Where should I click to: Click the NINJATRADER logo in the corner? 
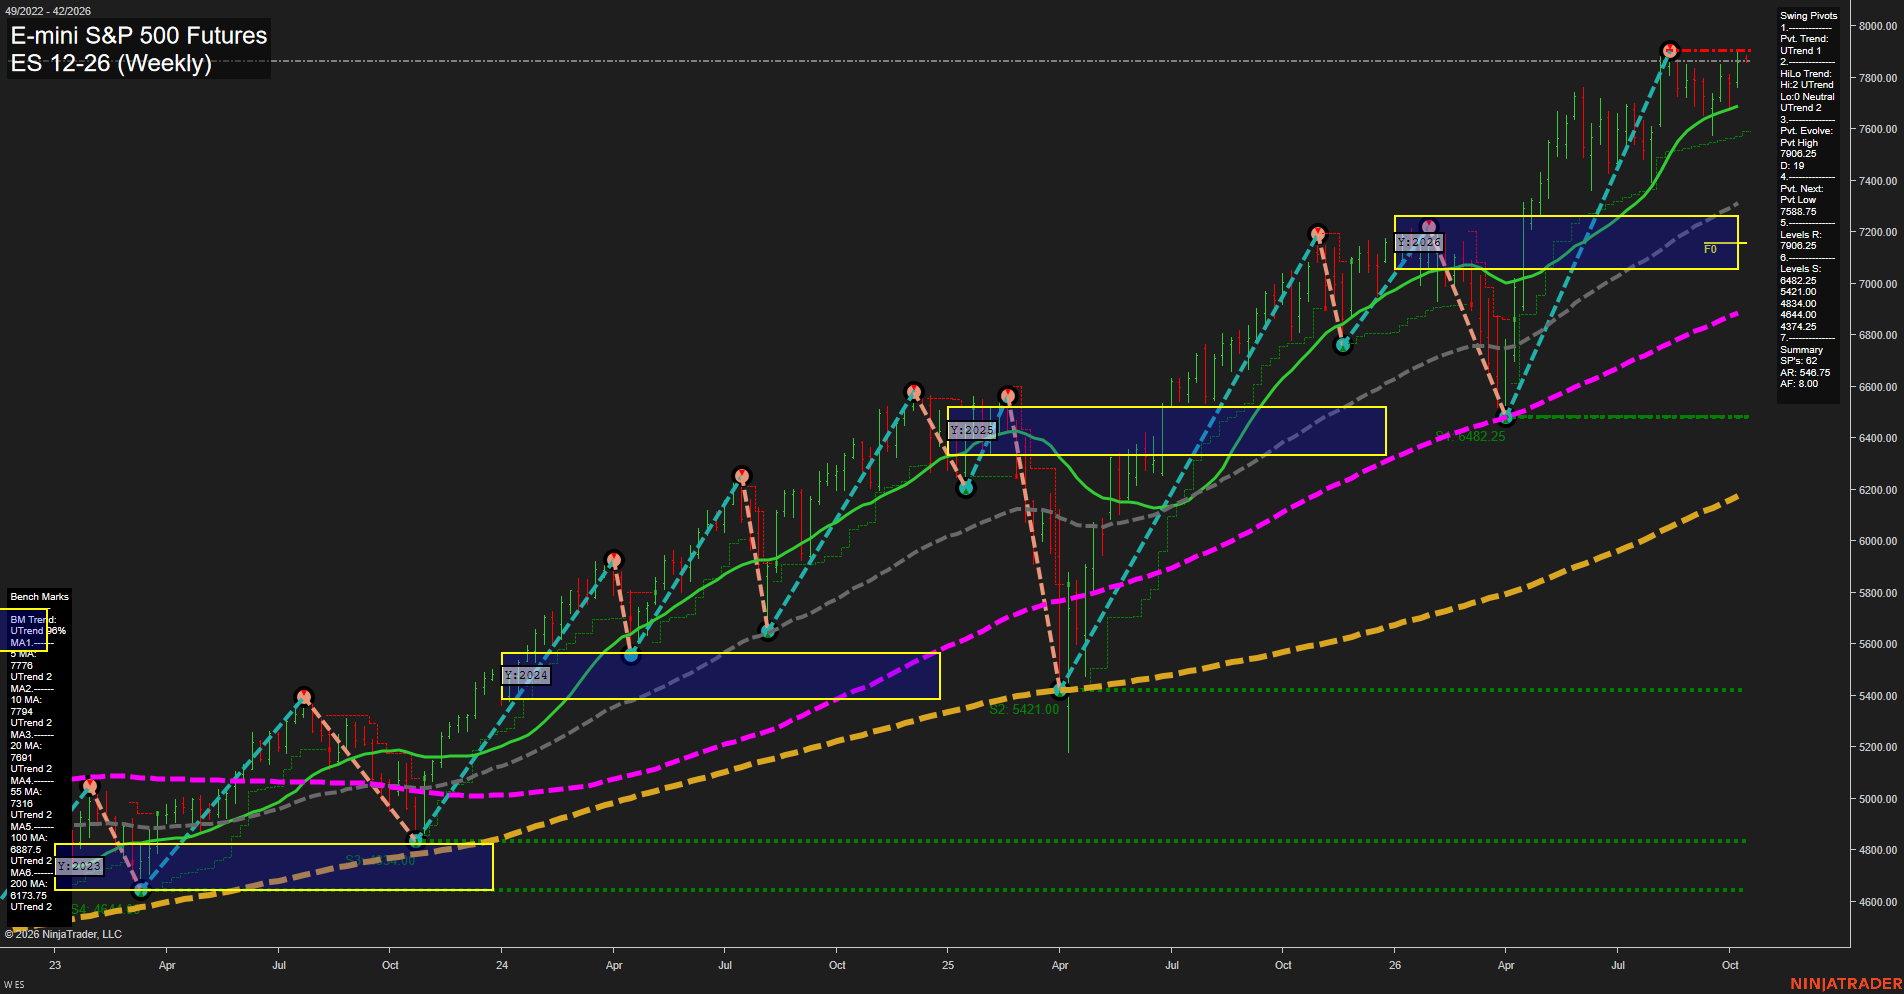click(x=1846, y=984)
